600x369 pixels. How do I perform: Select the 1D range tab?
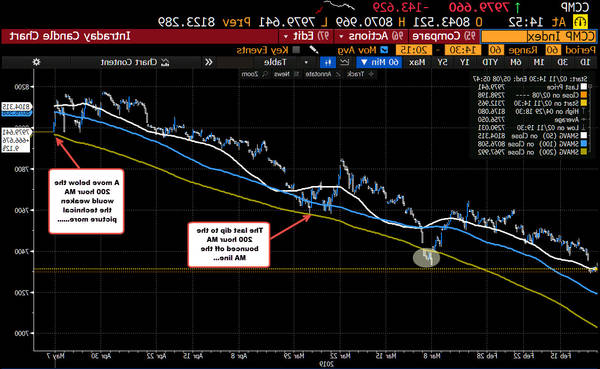pyautogui.click(x=585, y=62)
